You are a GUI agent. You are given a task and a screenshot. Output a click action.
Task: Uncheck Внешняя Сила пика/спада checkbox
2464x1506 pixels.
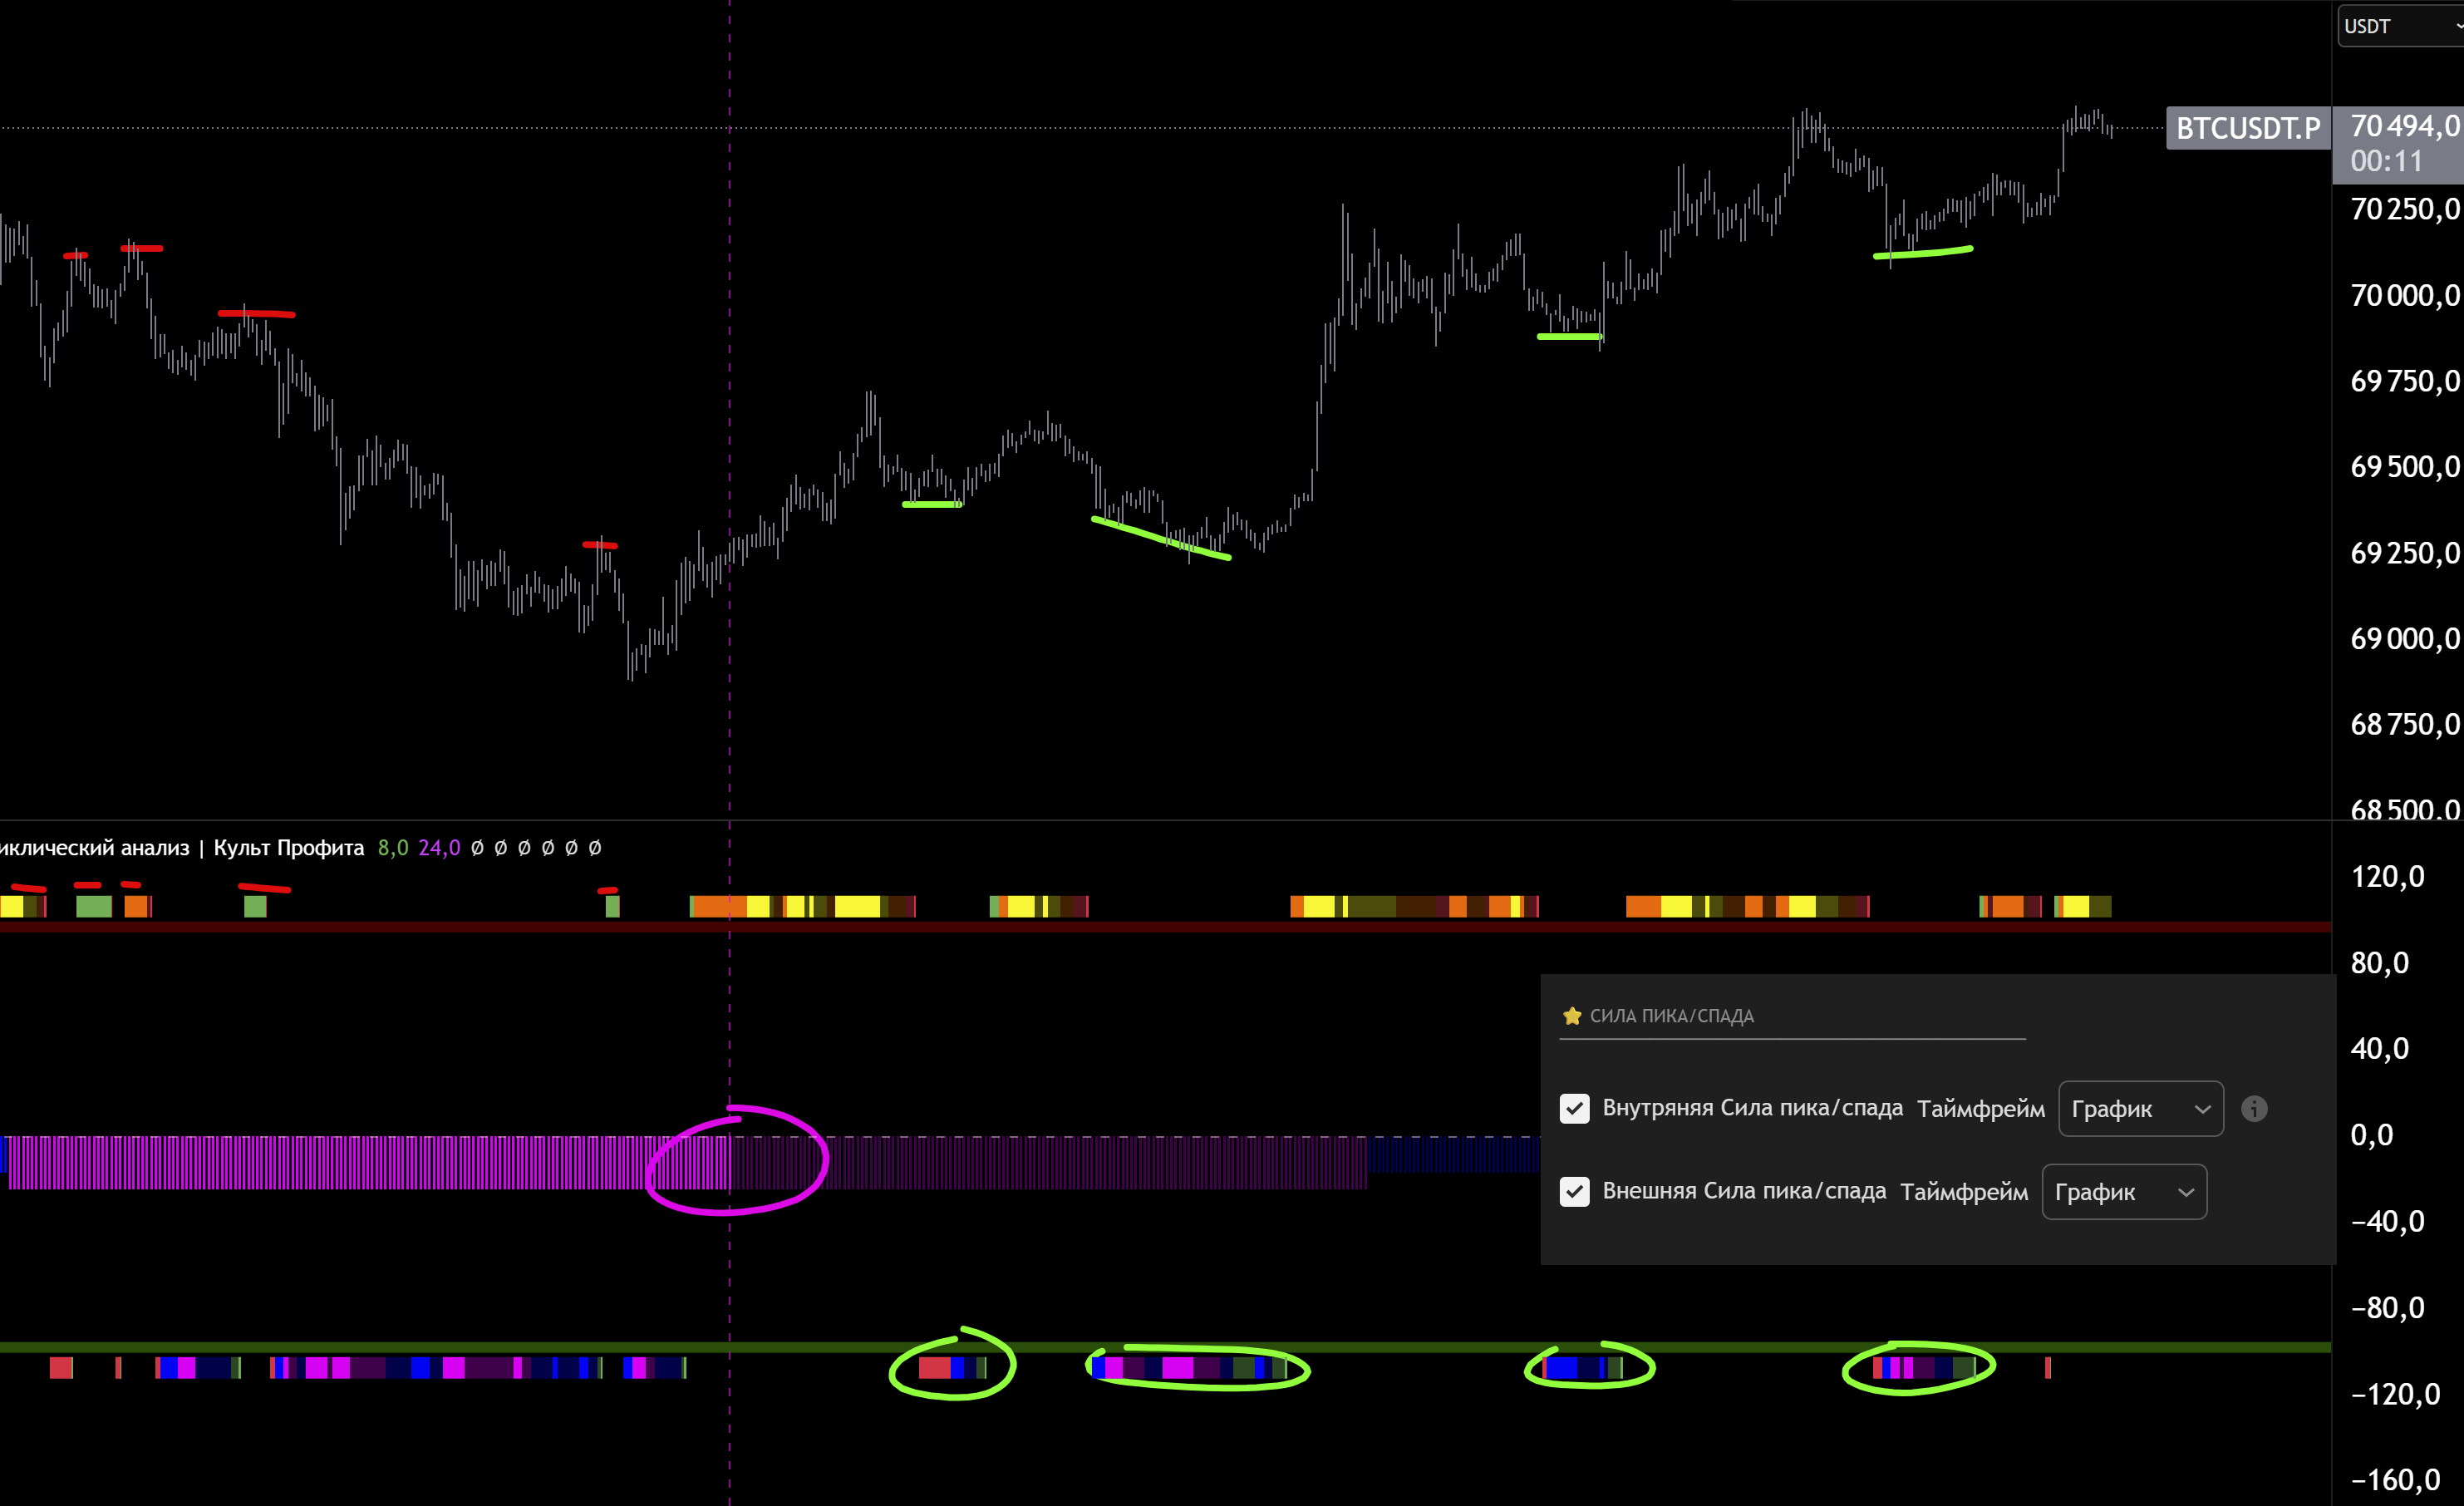pos(1574,1191)
